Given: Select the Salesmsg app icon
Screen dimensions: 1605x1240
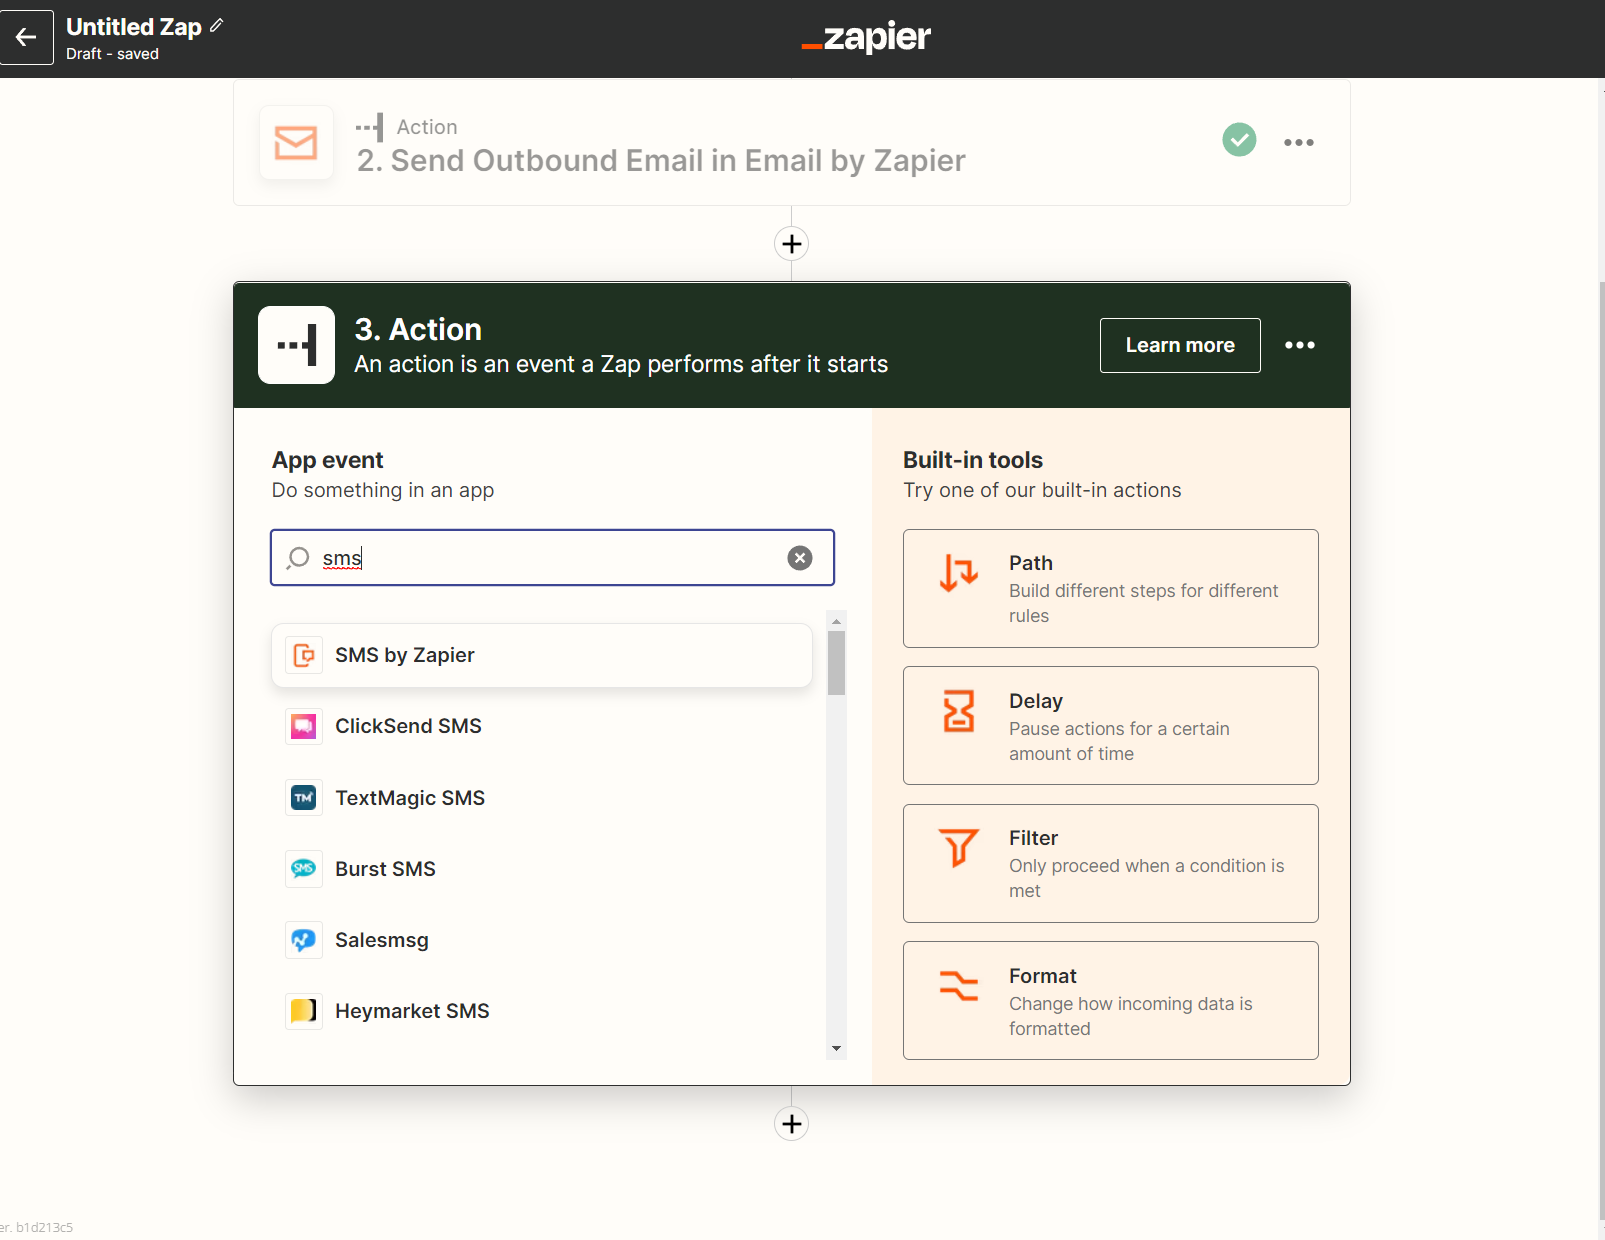Looking at the screenshot, I should (x=304, y=940).
